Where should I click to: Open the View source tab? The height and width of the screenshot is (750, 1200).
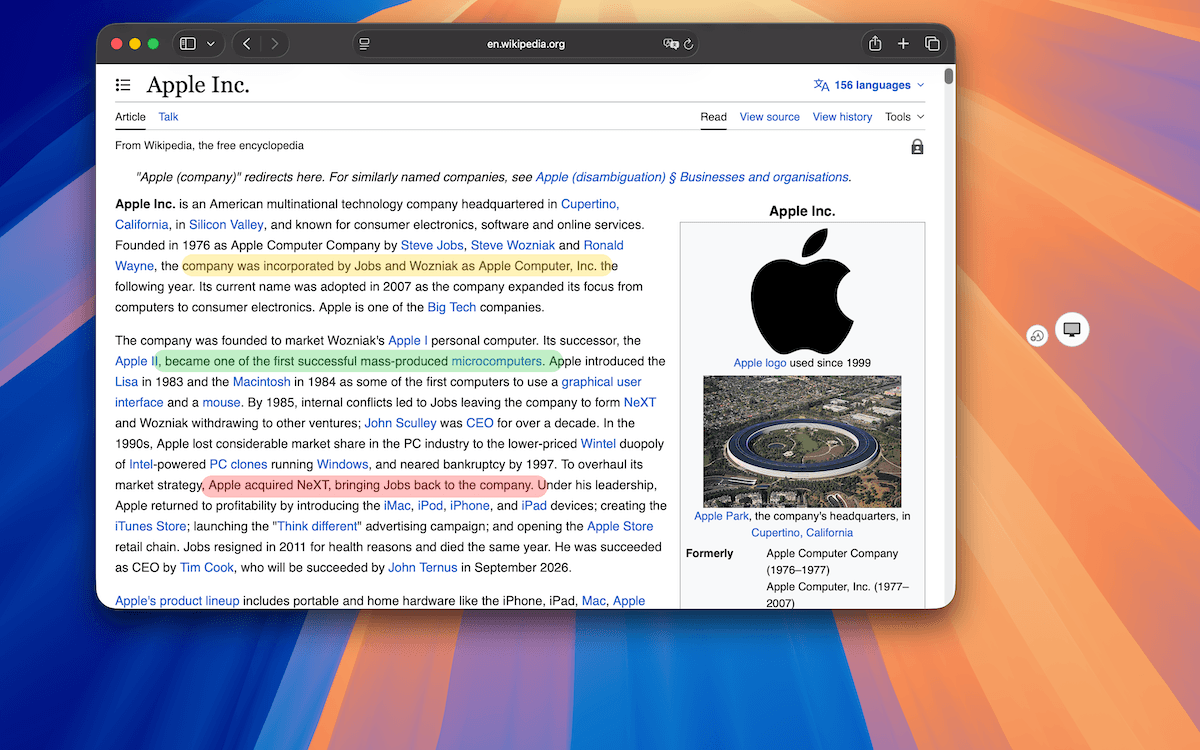point(770,117)
